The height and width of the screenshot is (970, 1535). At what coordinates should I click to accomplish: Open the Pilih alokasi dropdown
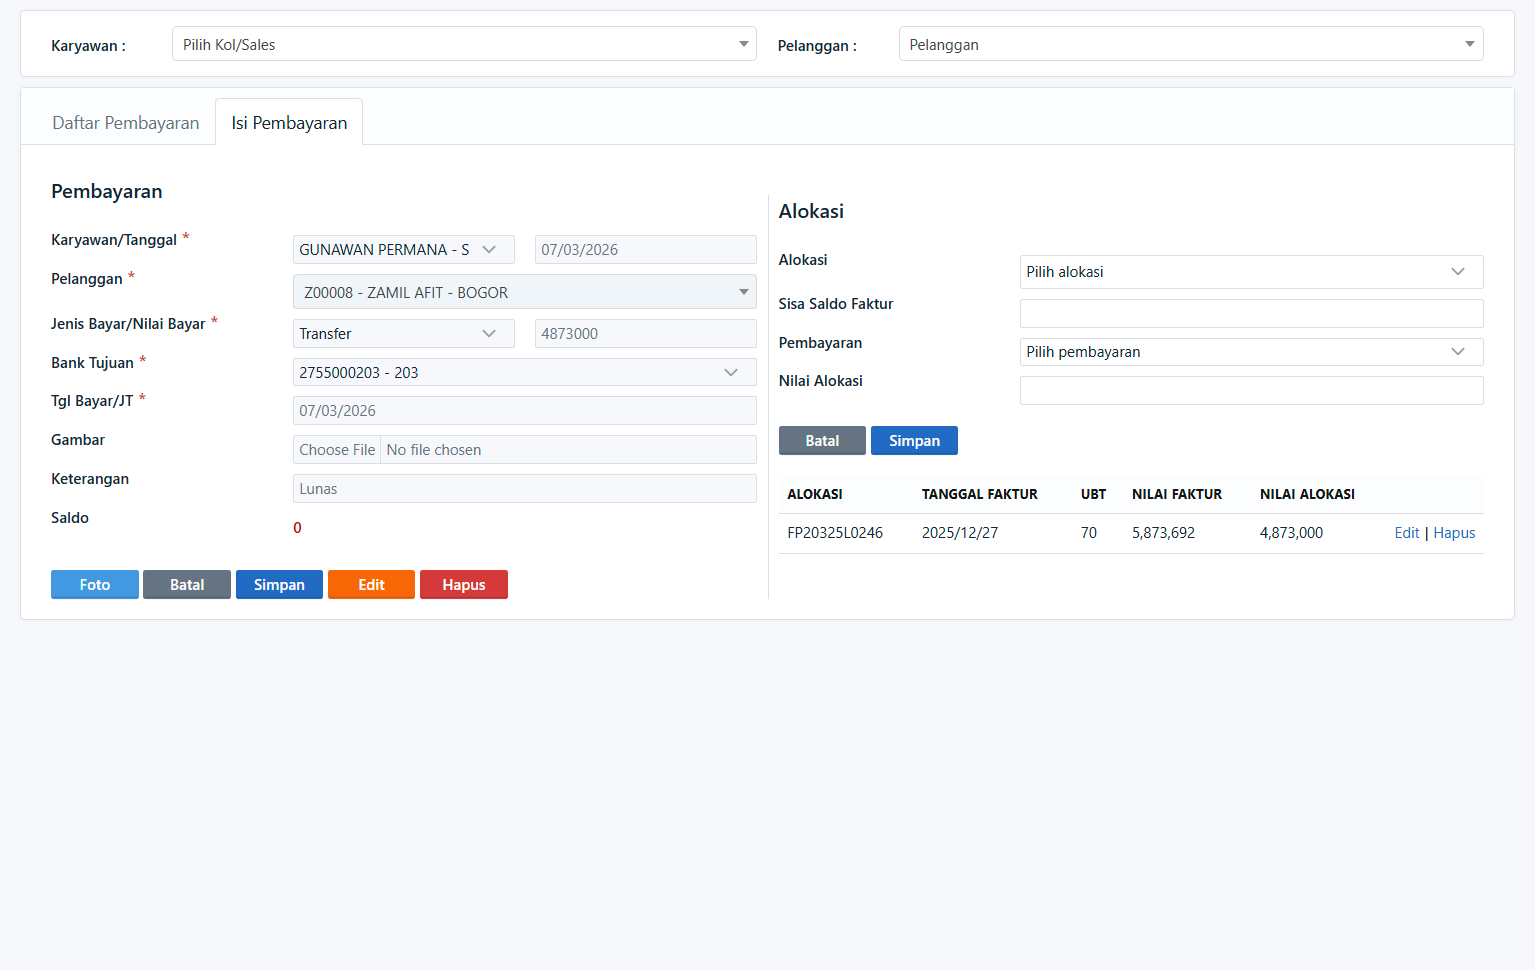(1250, 272)
